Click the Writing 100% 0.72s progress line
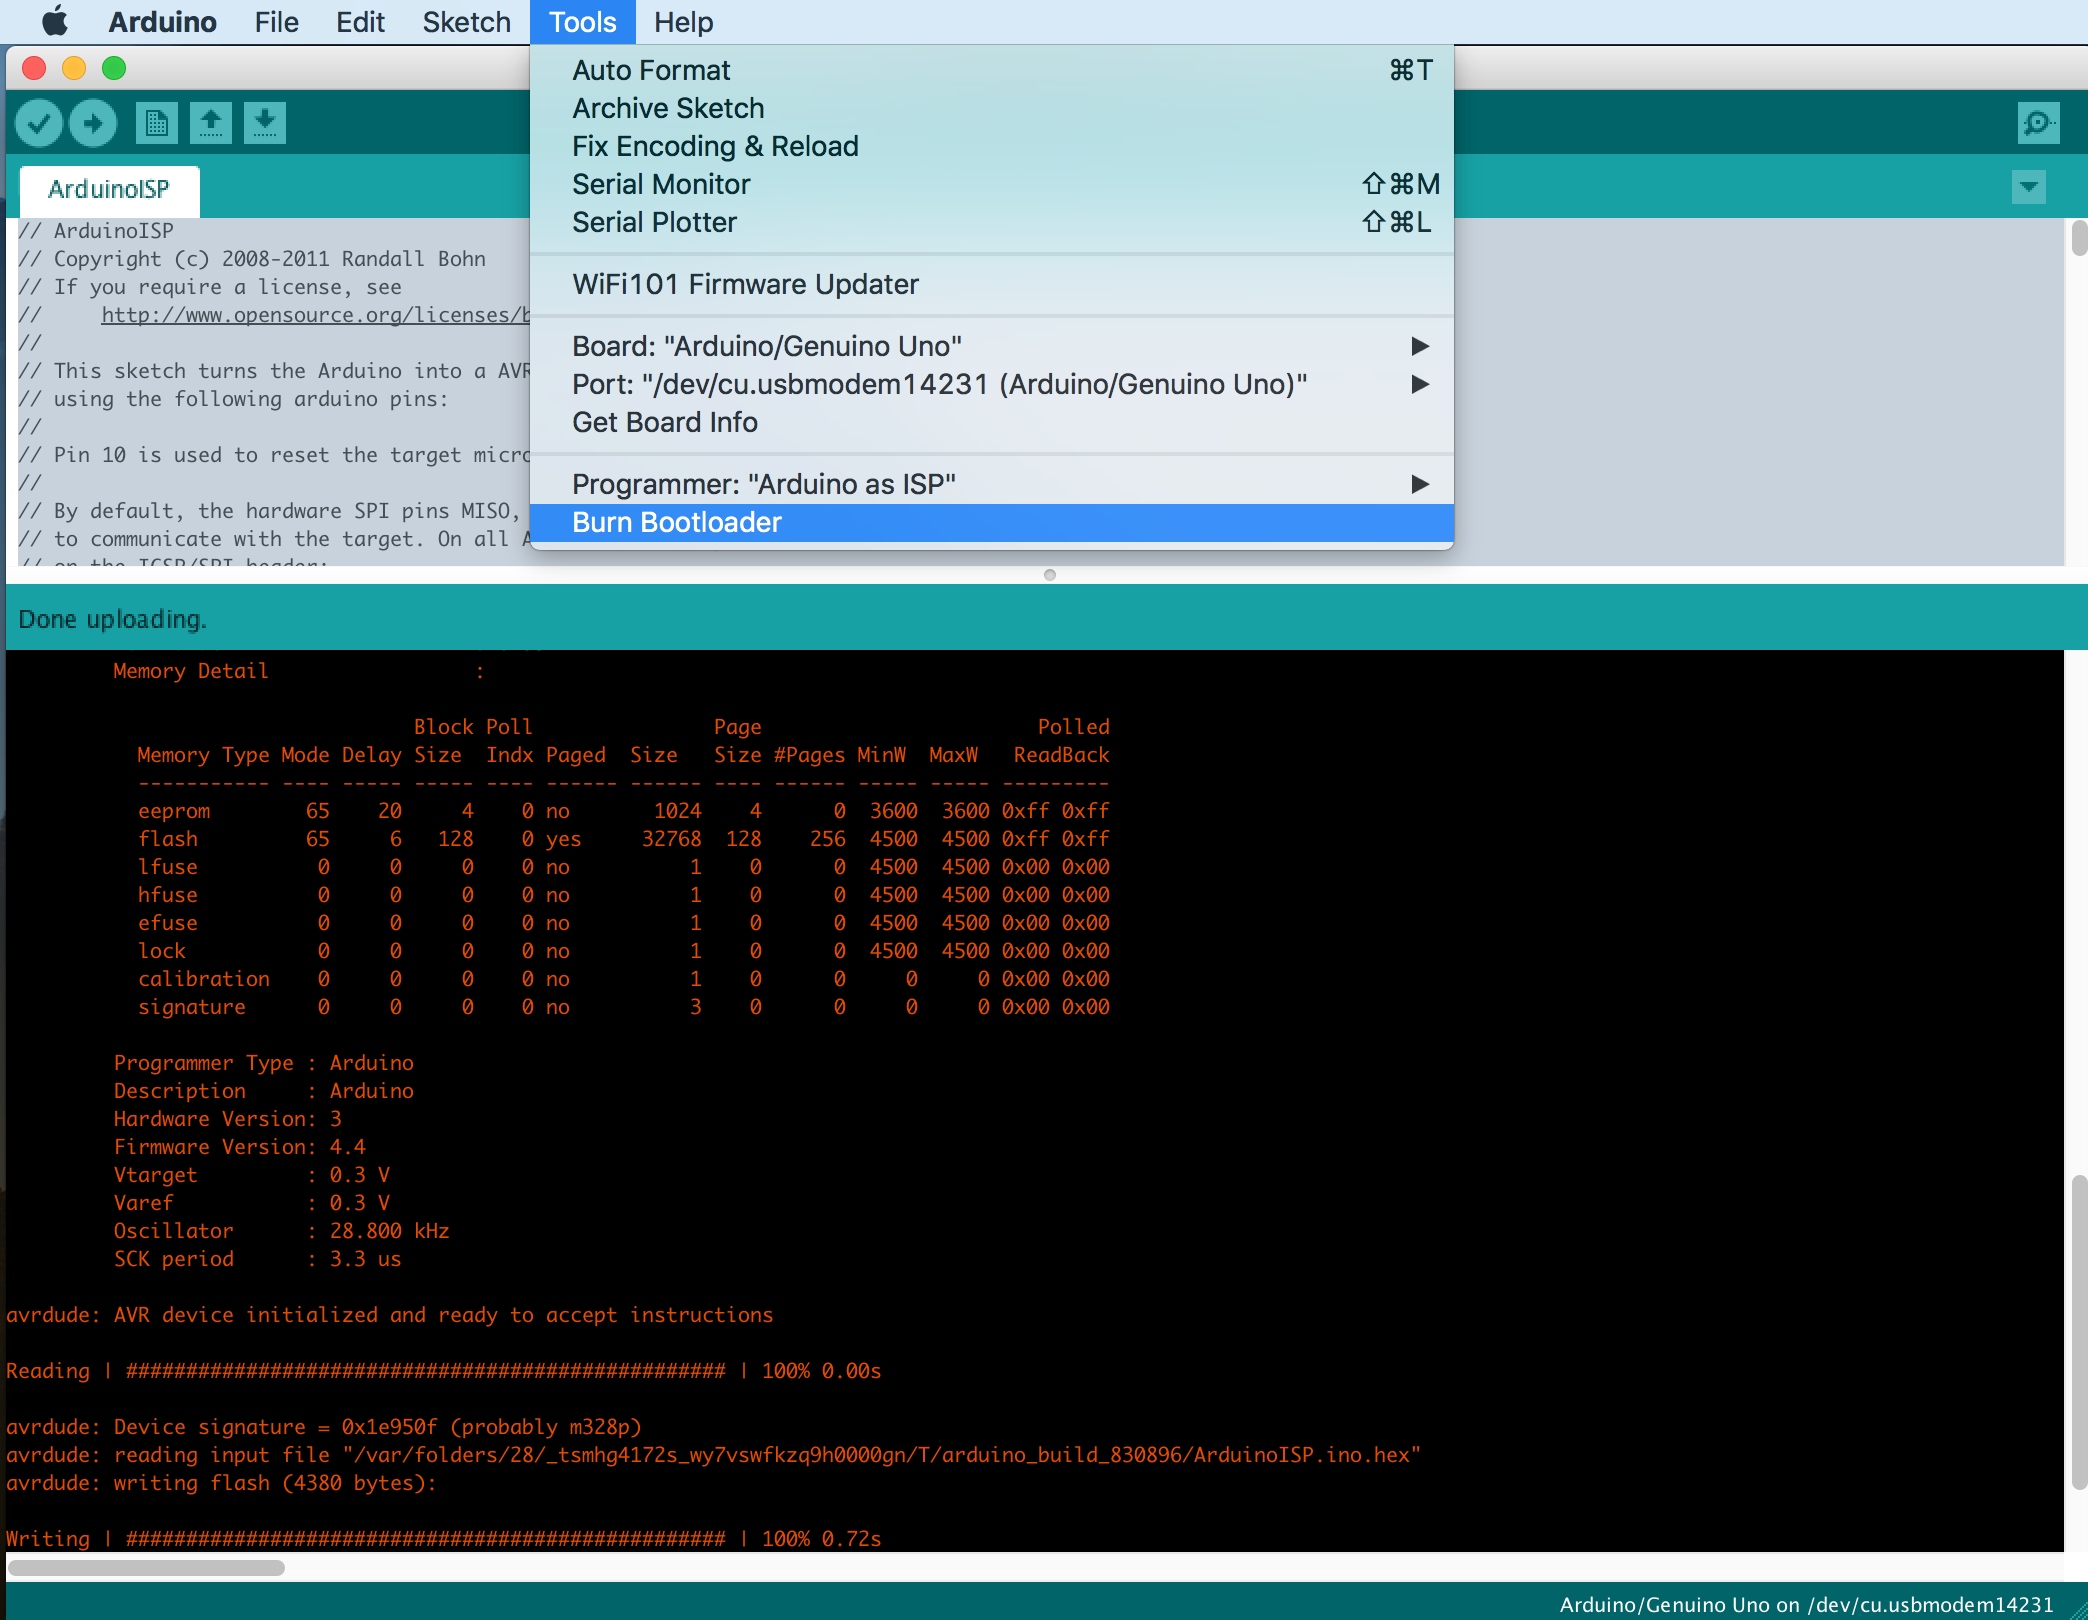 (444, 1539)
